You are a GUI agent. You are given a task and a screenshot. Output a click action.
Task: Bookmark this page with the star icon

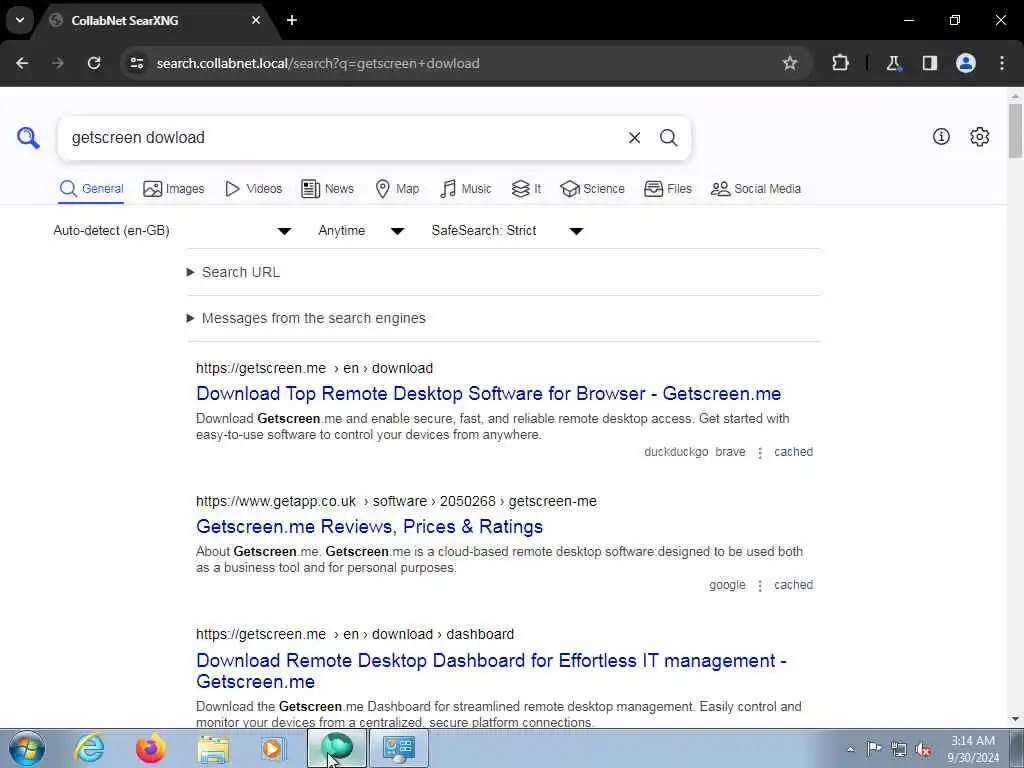coord(790,63)
